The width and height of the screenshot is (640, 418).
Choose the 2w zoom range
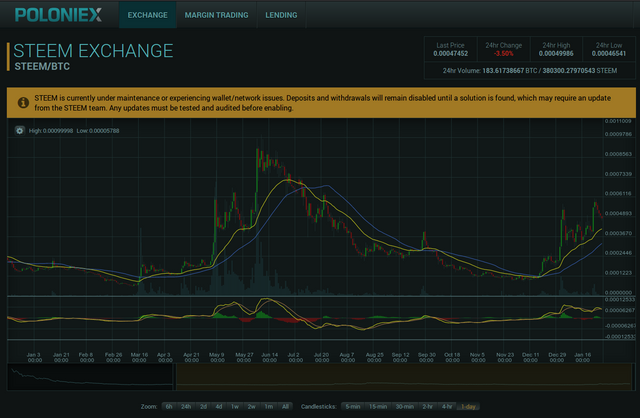[x=251, y=407]
